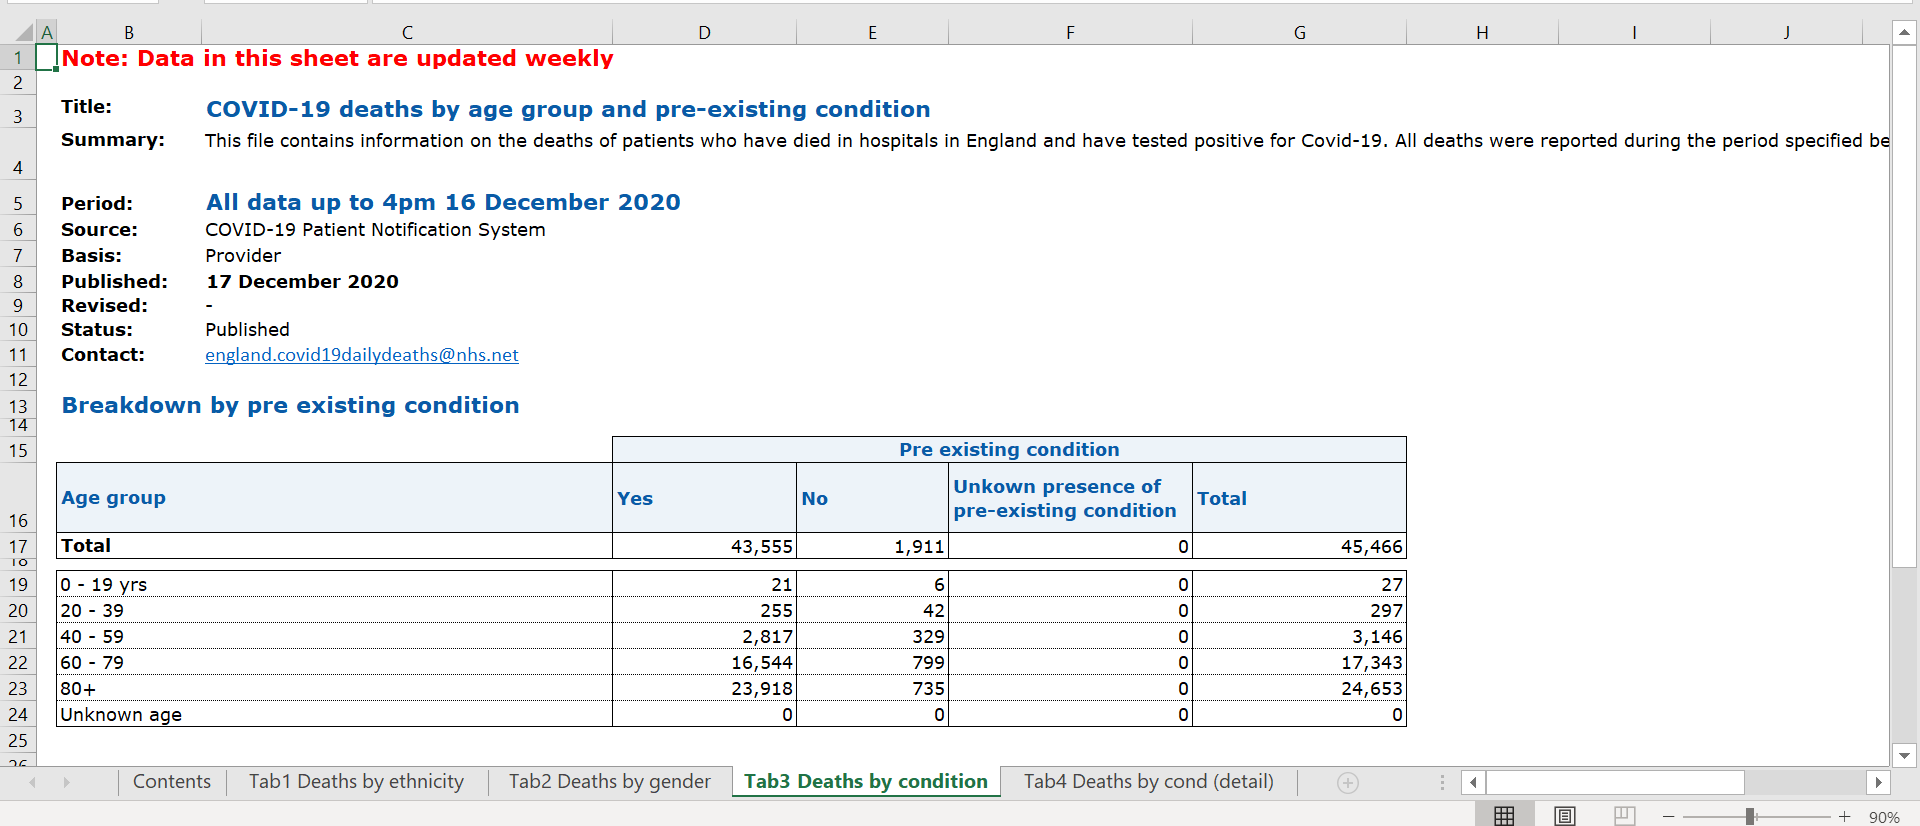This screenshot has width=1920, height=826.
Task: Click the zoom out minus button
Action: coord(1668,817)
